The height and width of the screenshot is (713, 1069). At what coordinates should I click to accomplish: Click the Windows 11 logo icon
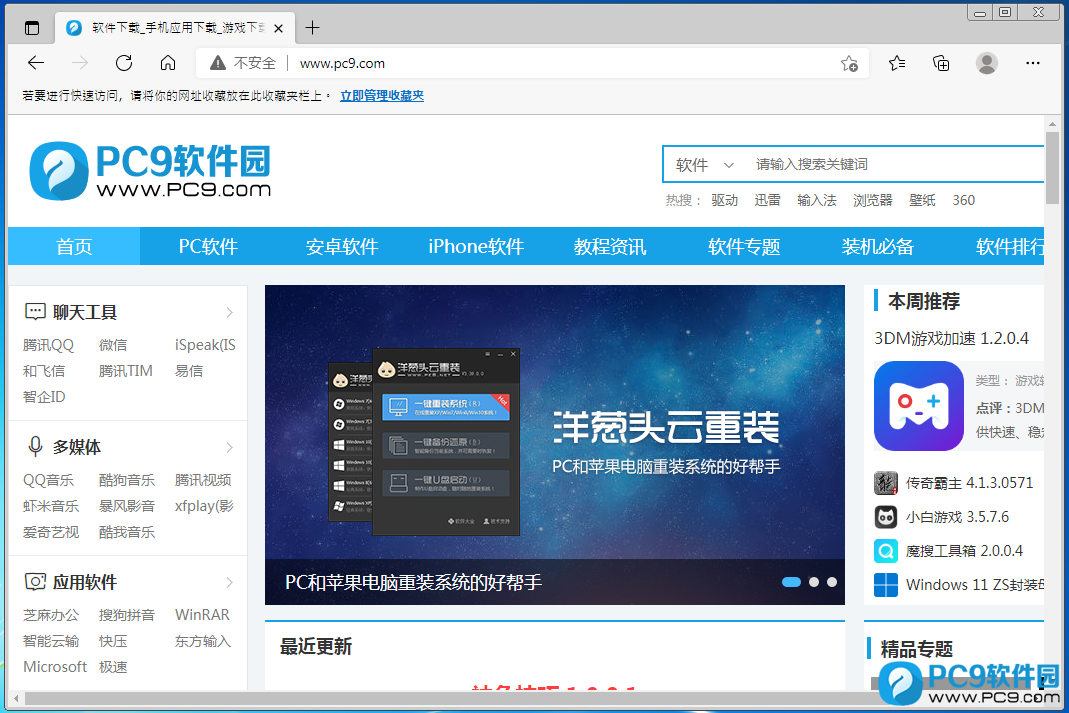point(886,585)
